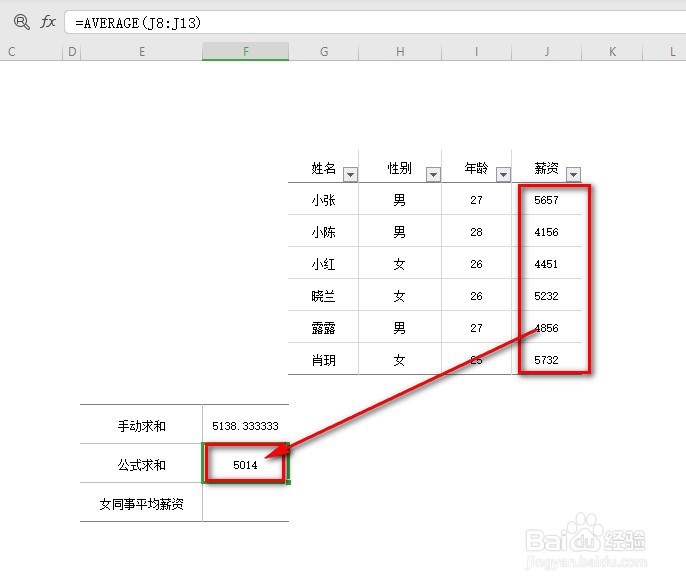
Task: Select 小红's gender cell 女
Action: tap(400, 264)
